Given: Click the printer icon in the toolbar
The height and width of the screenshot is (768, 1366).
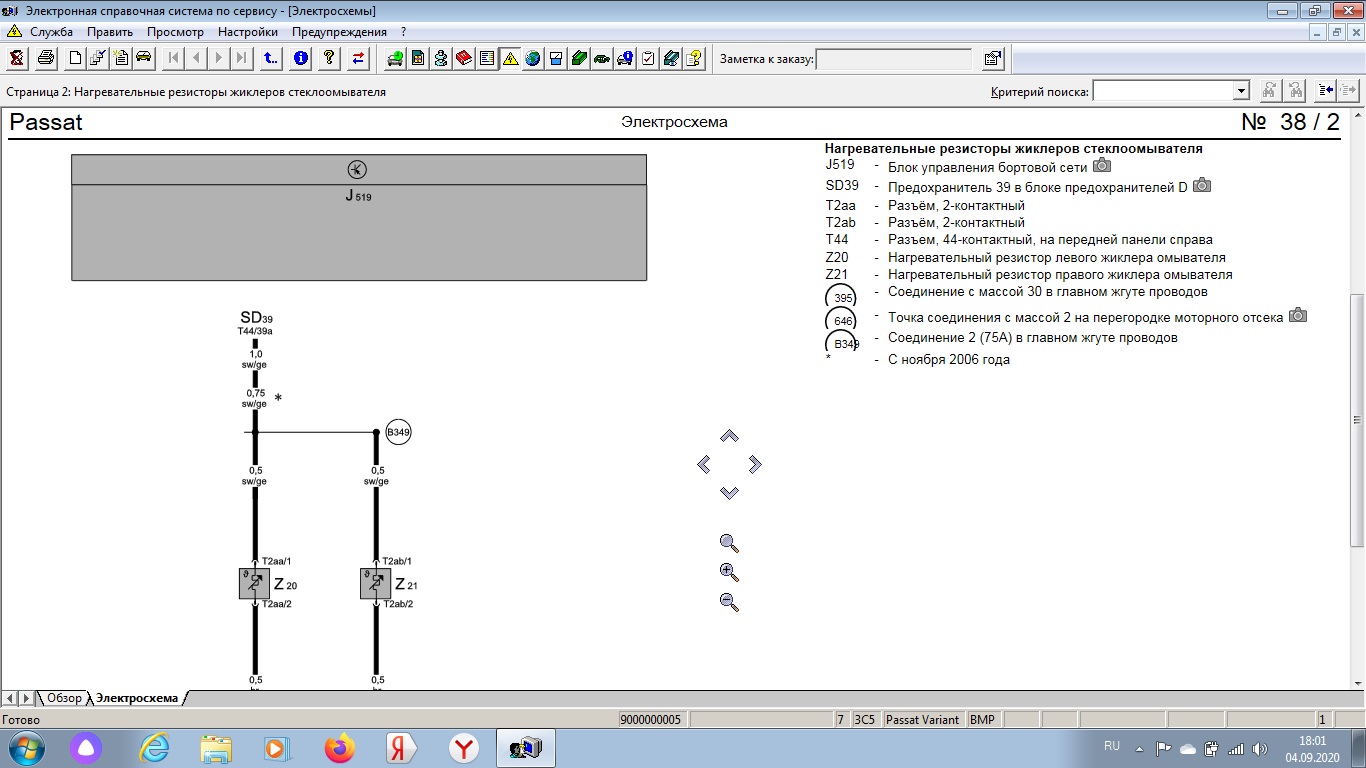Looking at the screenshot, I should pos(46,58).
